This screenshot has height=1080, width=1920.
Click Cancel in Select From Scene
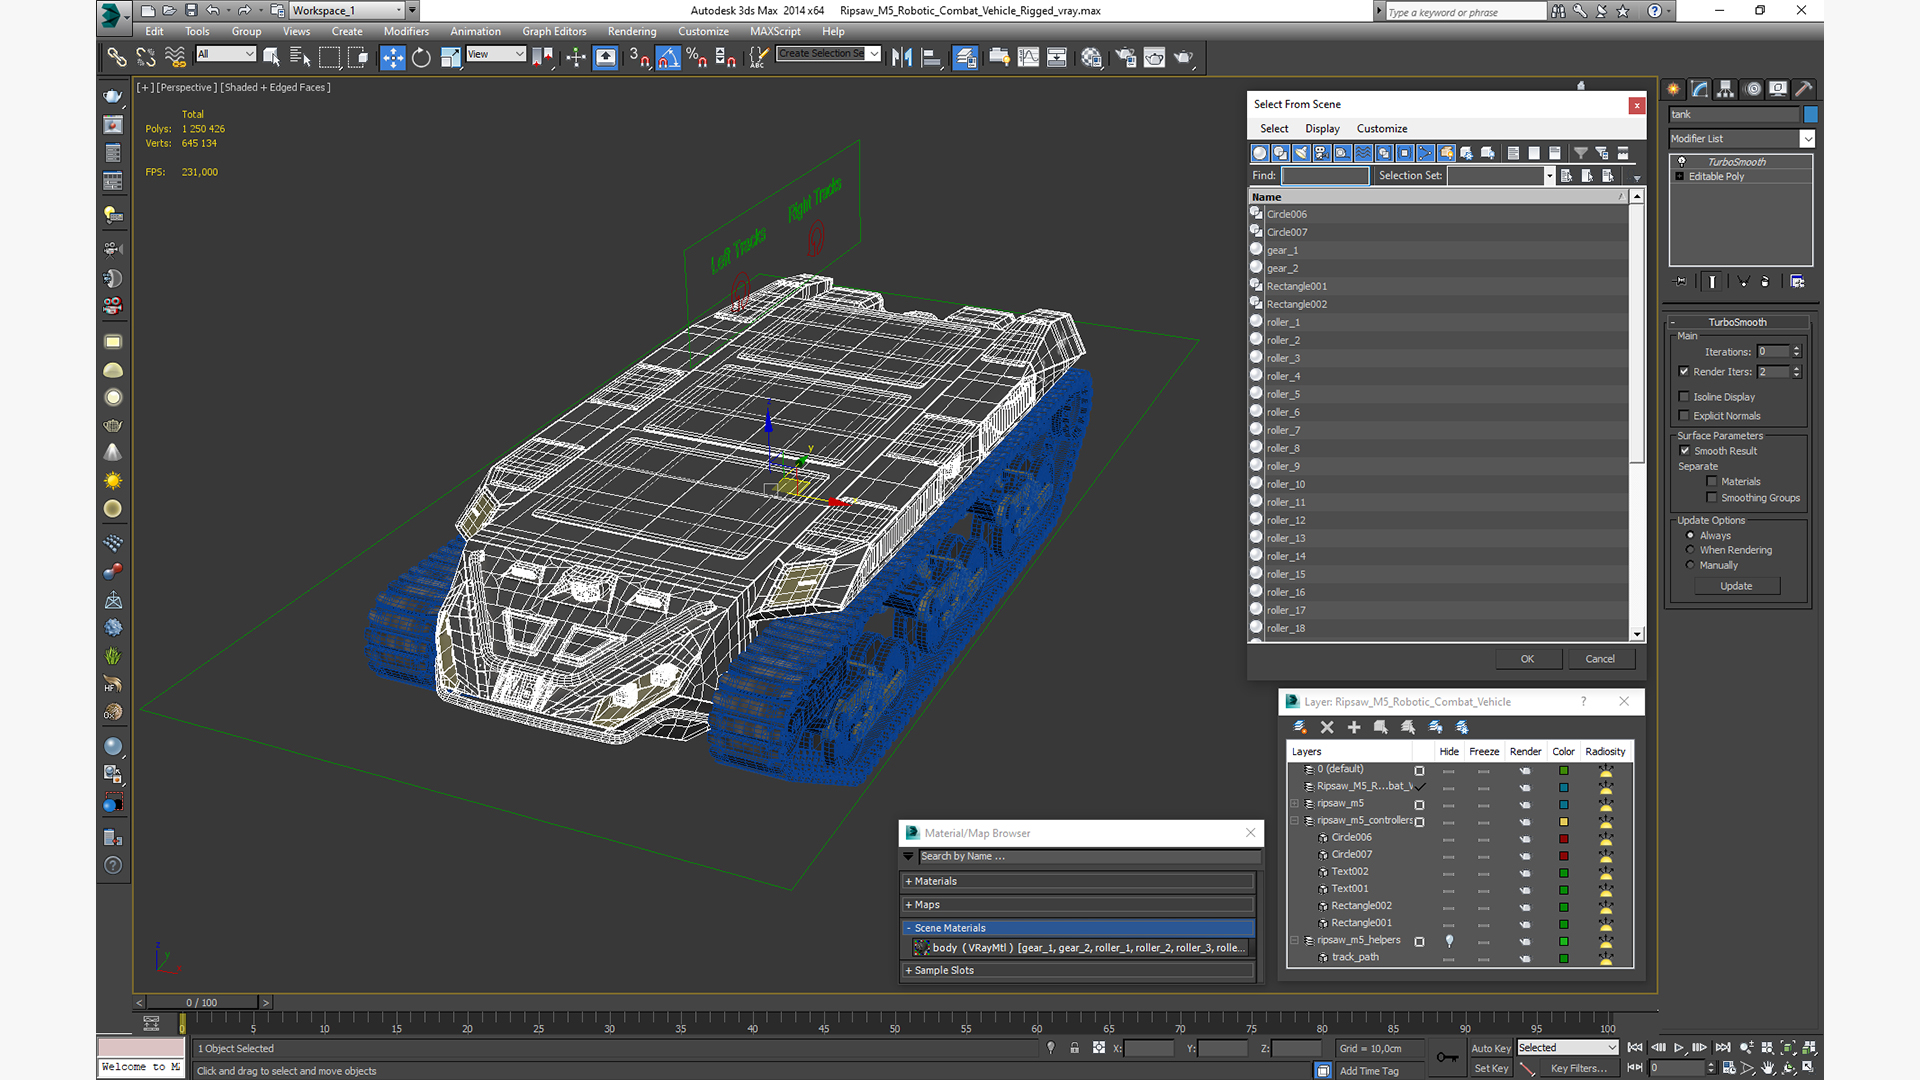[x=1600, y=659]
